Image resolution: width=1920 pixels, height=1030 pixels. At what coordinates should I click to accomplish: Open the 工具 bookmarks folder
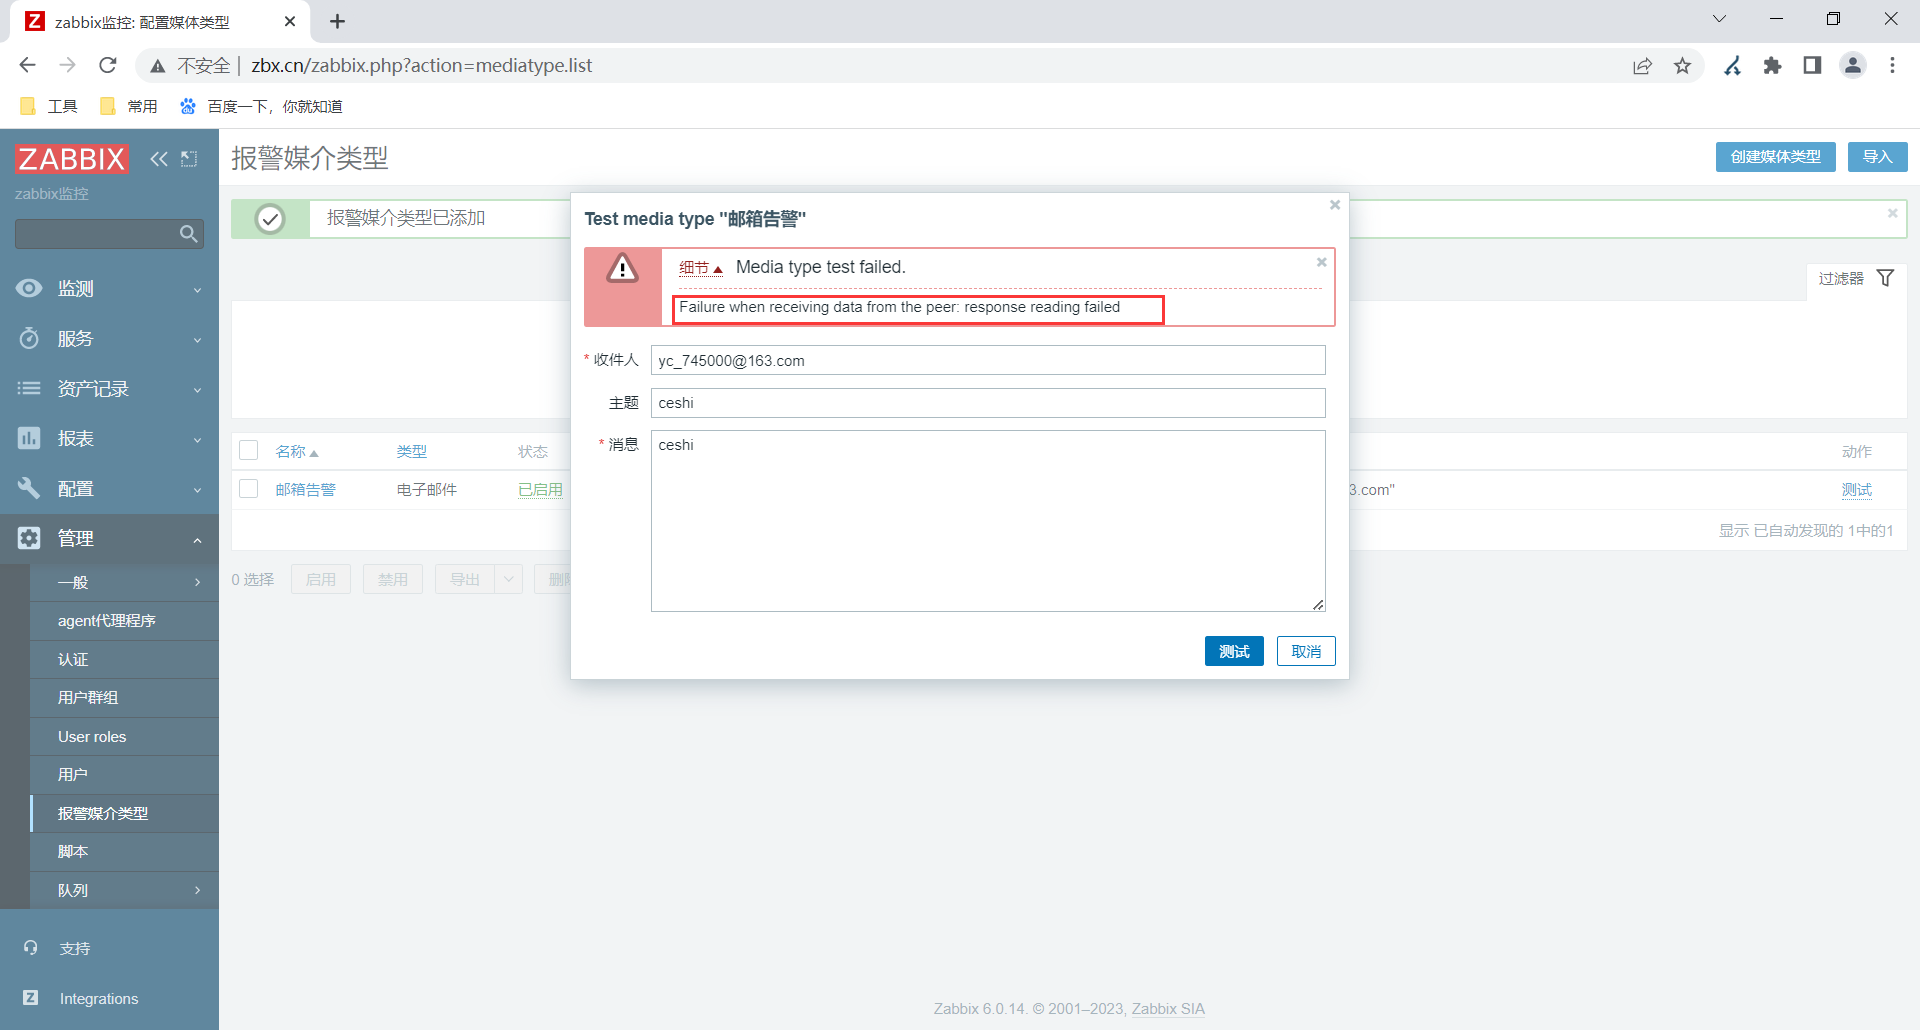point(49,106)
